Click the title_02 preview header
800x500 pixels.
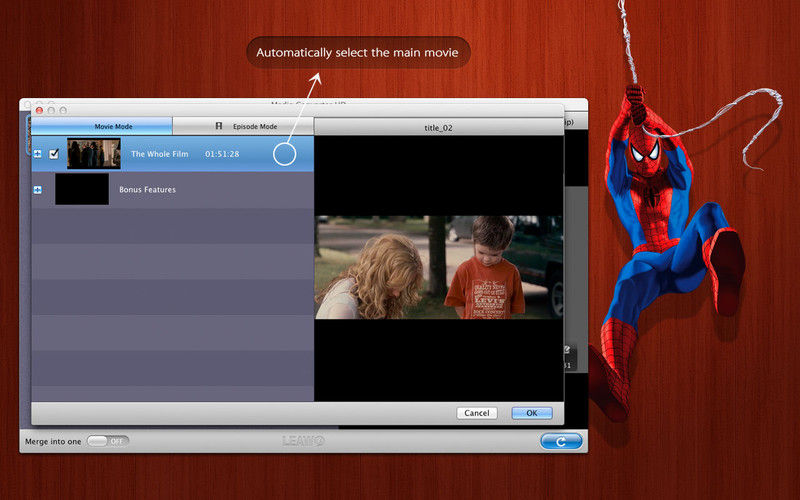(438, 128)
